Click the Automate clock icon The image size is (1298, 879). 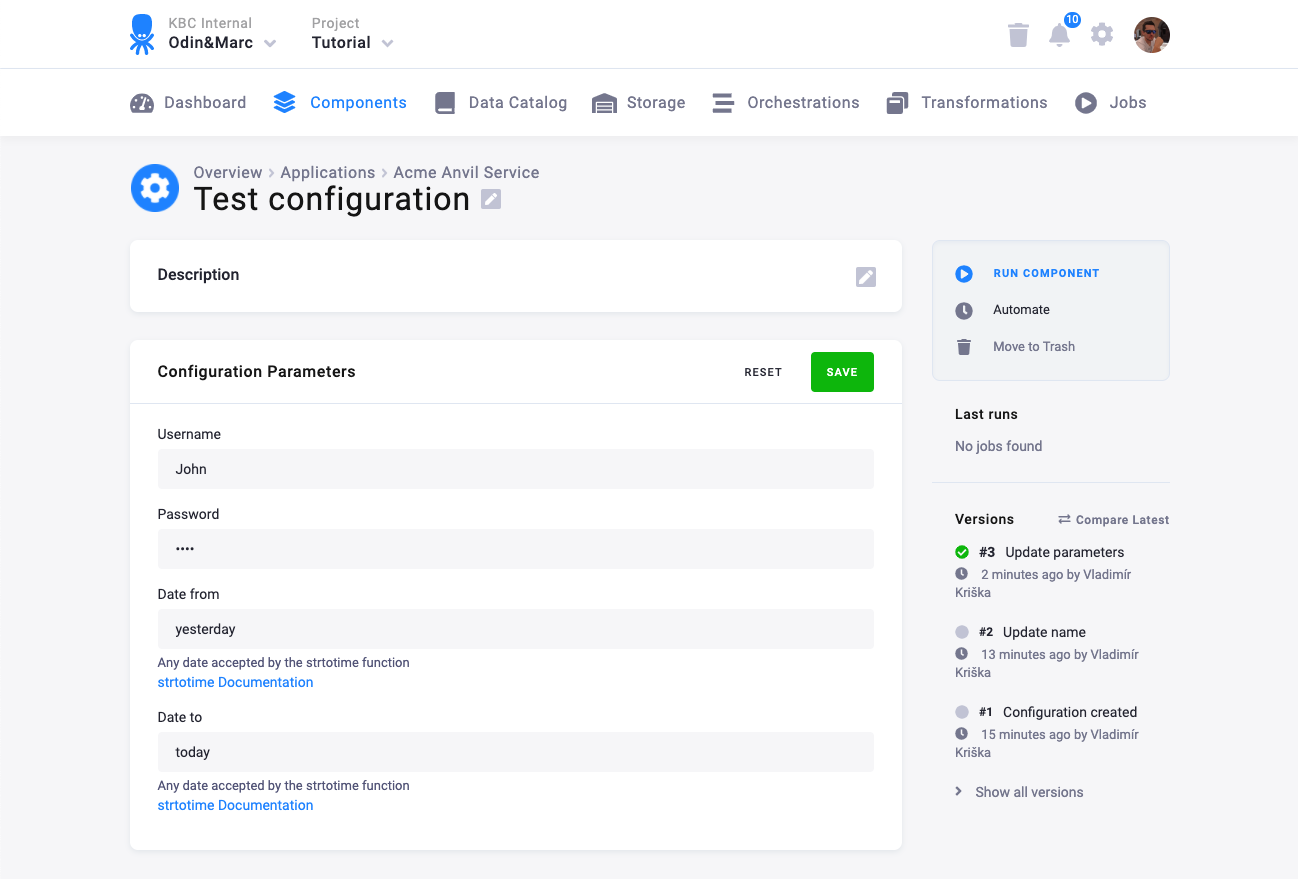(964, 310)
